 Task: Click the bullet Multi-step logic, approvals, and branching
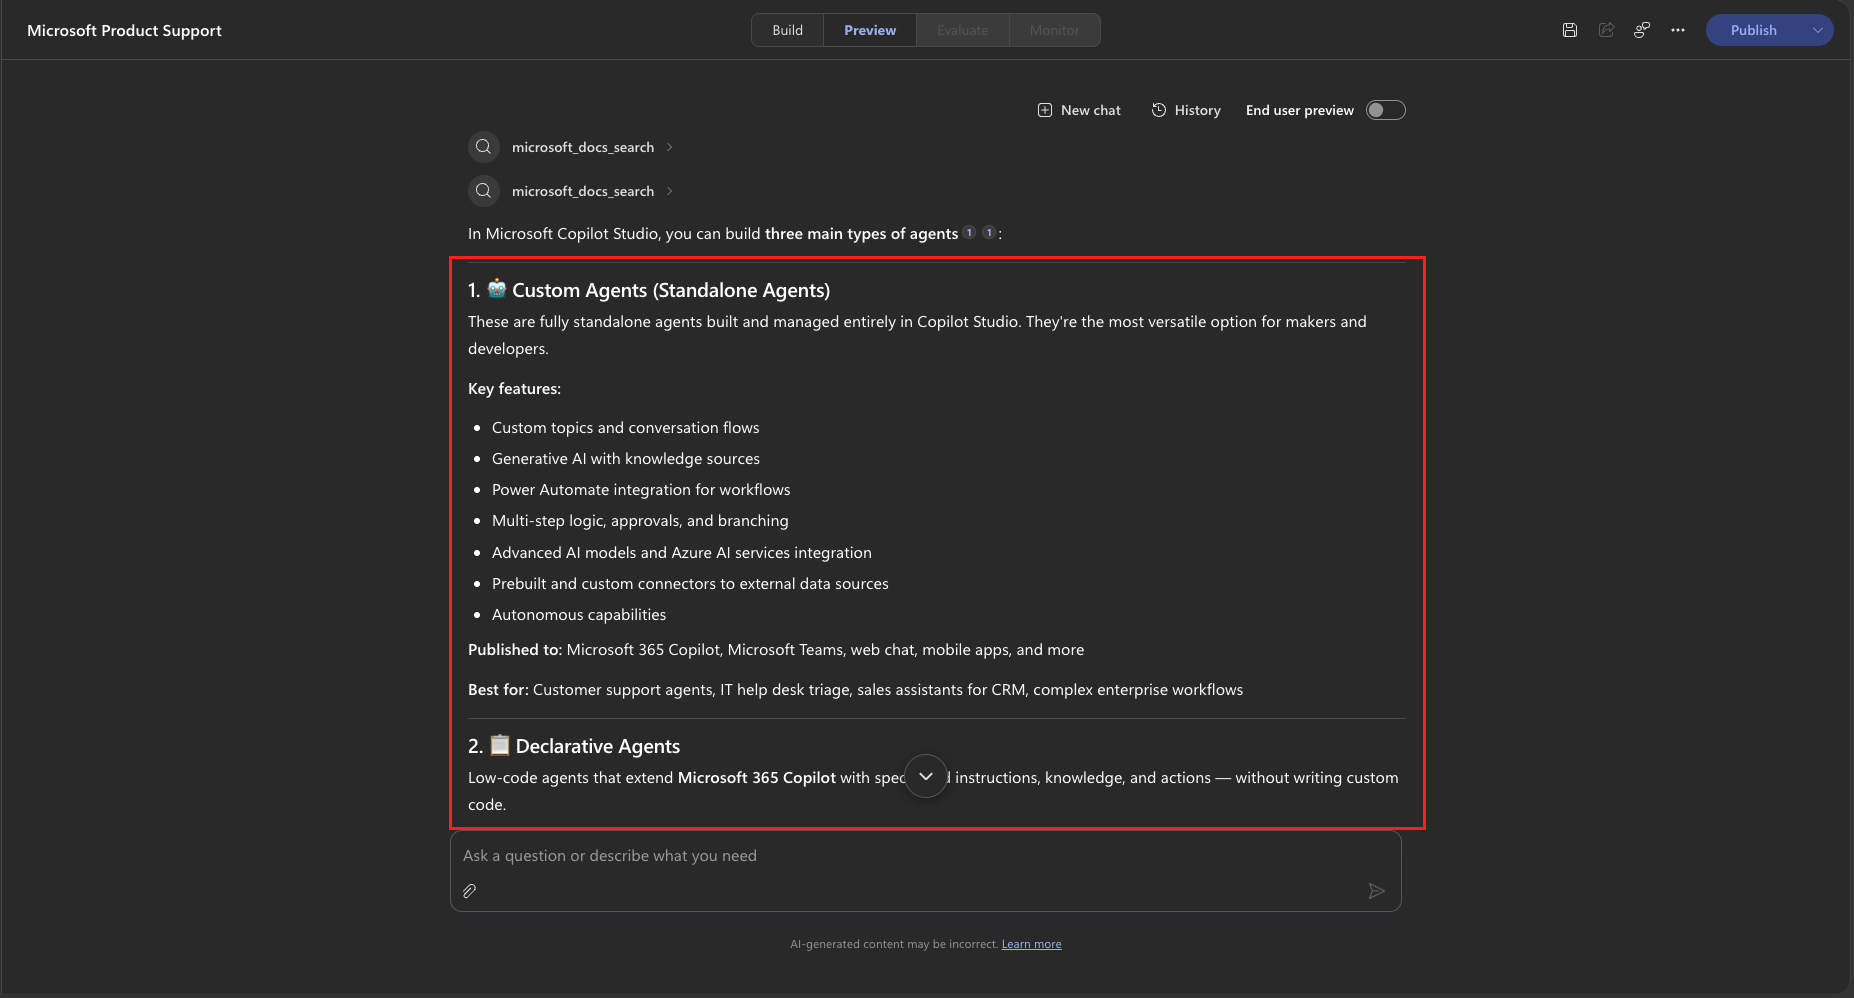coord(640,521)
